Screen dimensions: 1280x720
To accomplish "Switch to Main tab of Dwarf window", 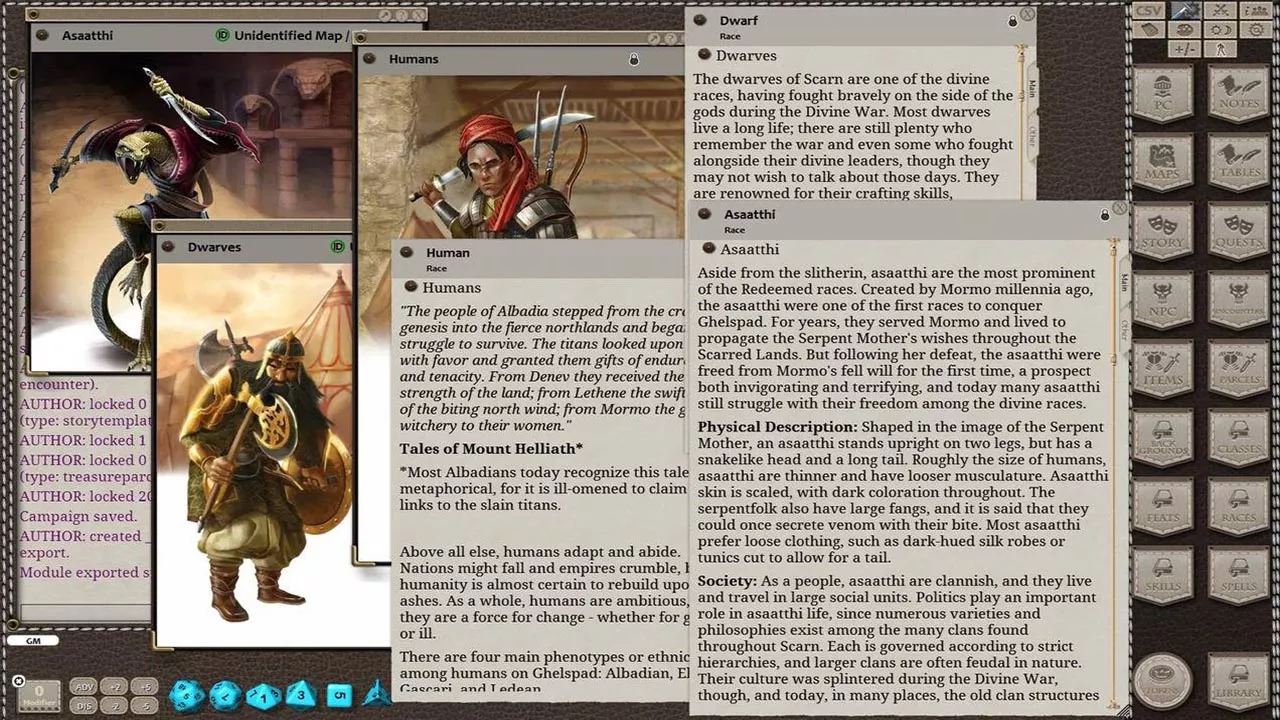I will point(1031,88).
